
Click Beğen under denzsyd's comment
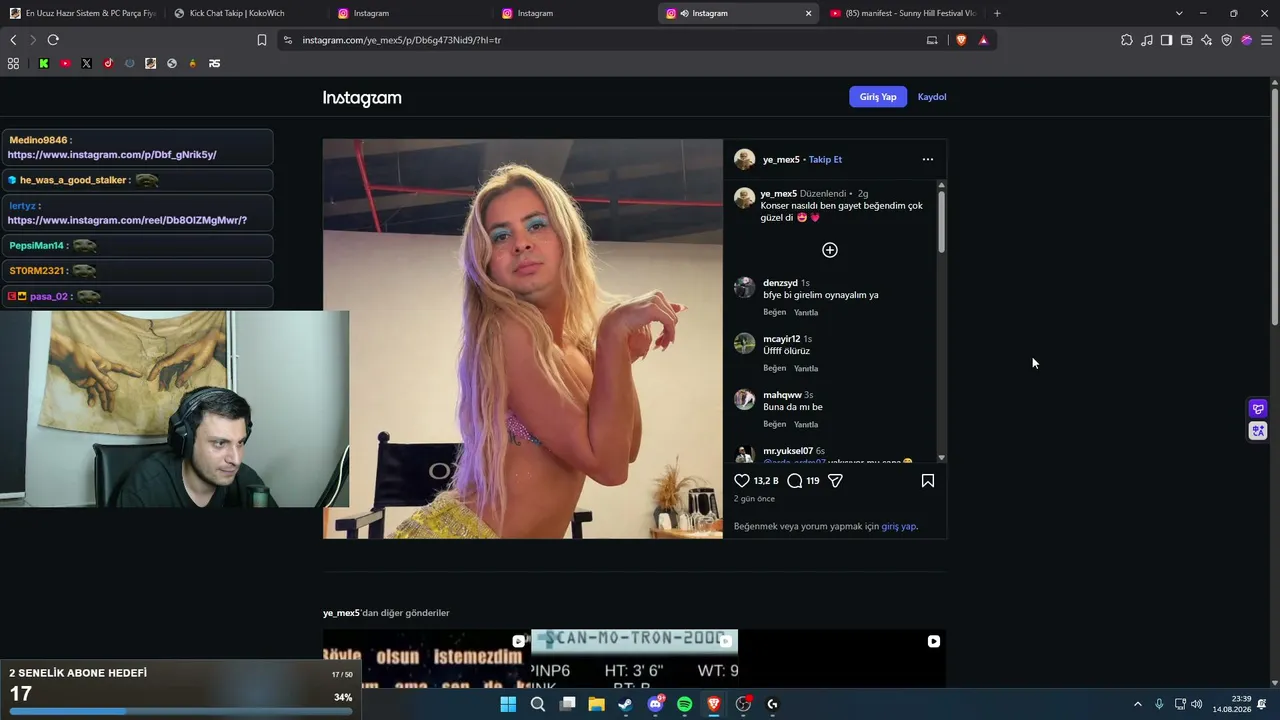(775, 312)
